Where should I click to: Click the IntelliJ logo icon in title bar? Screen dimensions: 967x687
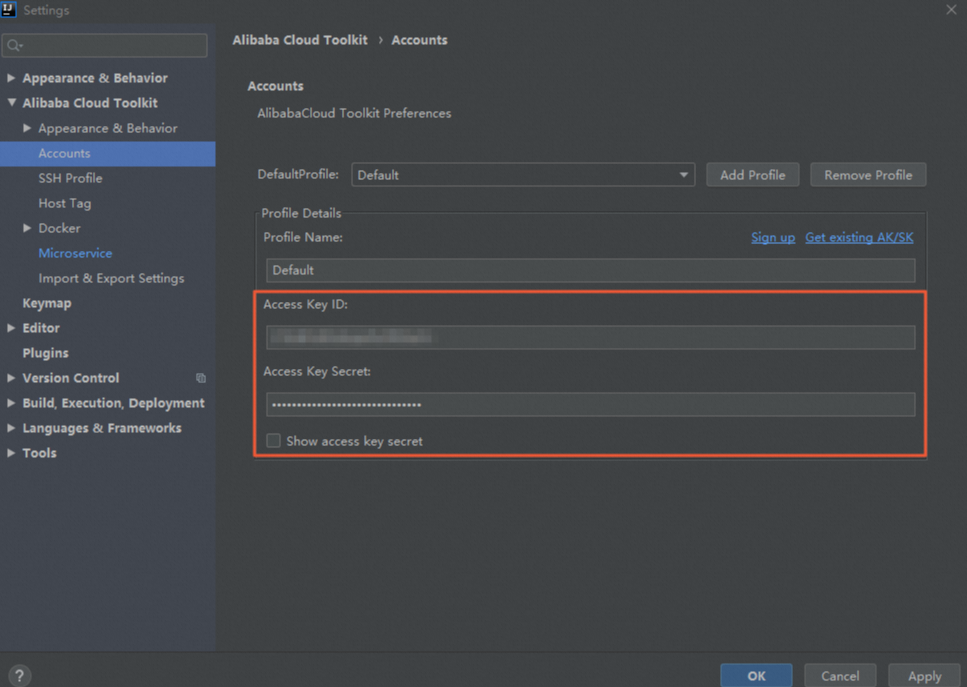9,9
